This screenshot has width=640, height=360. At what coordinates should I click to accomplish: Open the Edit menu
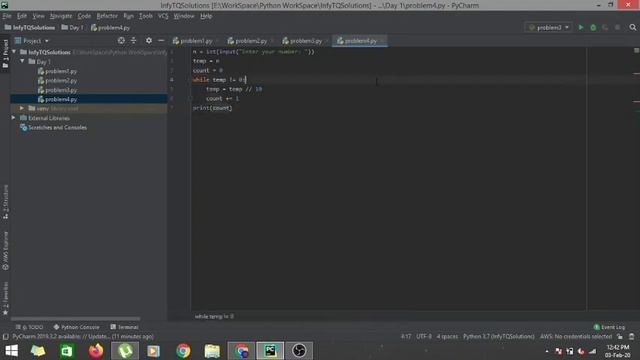(22, 16)
